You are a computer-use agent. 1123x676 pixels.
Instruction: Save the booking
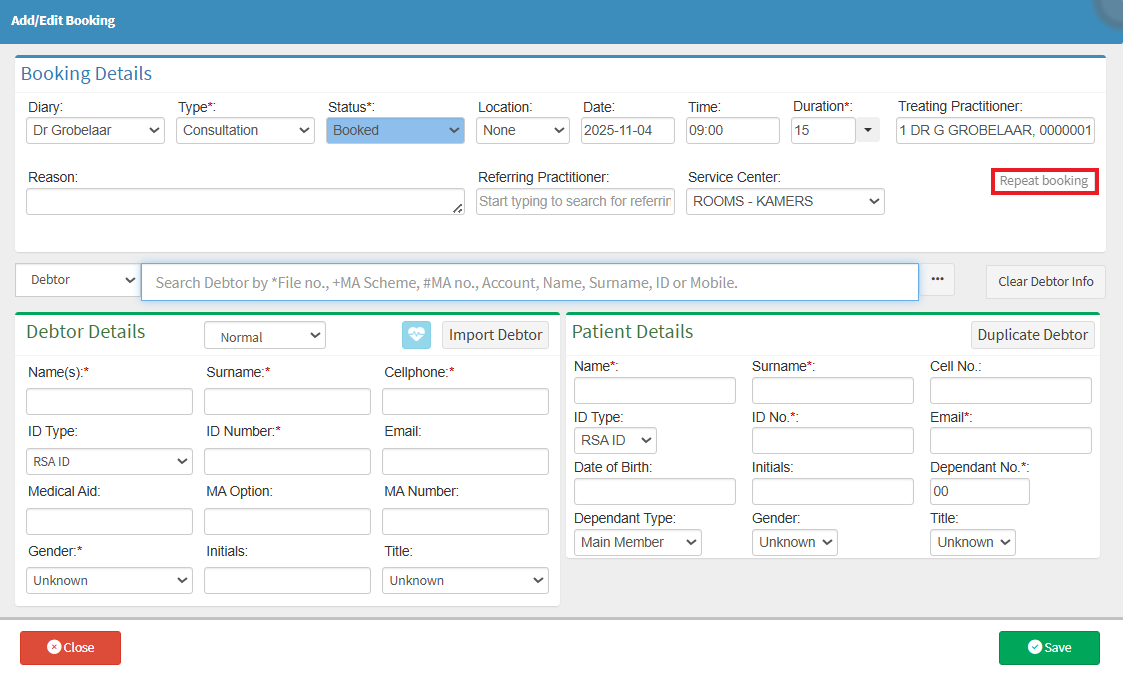[1049, 648]
